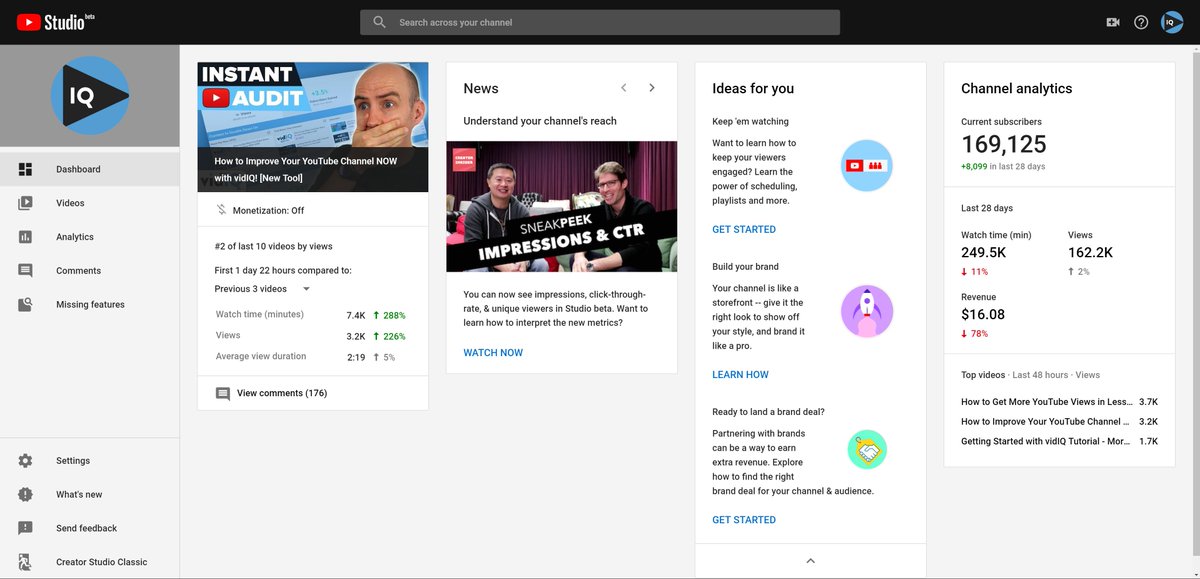Open the Analytics menu item
The image size is (1200, 579).
pyautogui.click(x=90, y=237)
